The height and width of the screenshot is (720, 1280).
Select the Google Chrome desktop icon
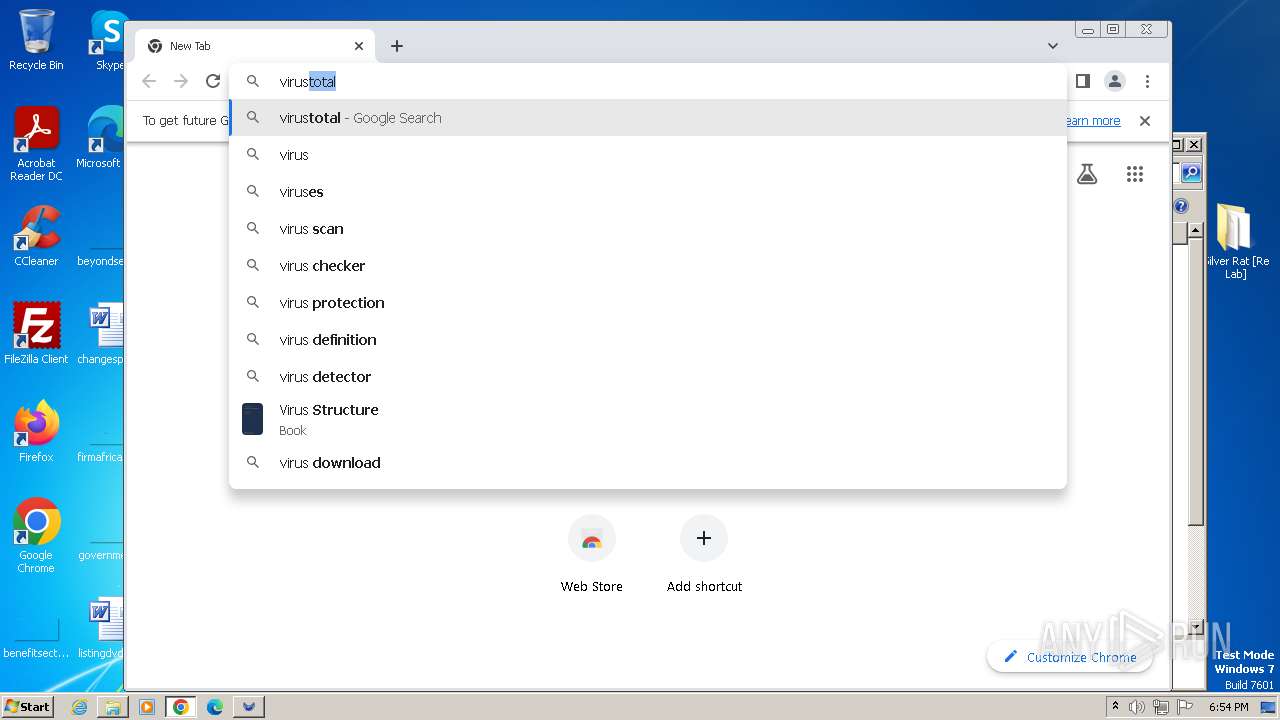[36, 535]
